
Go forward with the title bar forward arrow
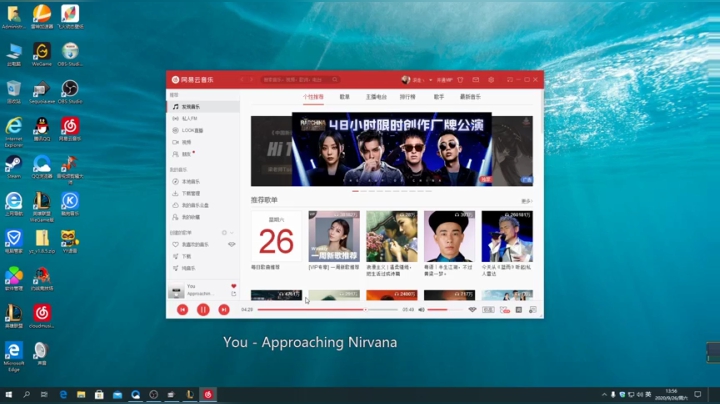pyautogui.click(x=252, y=80)
